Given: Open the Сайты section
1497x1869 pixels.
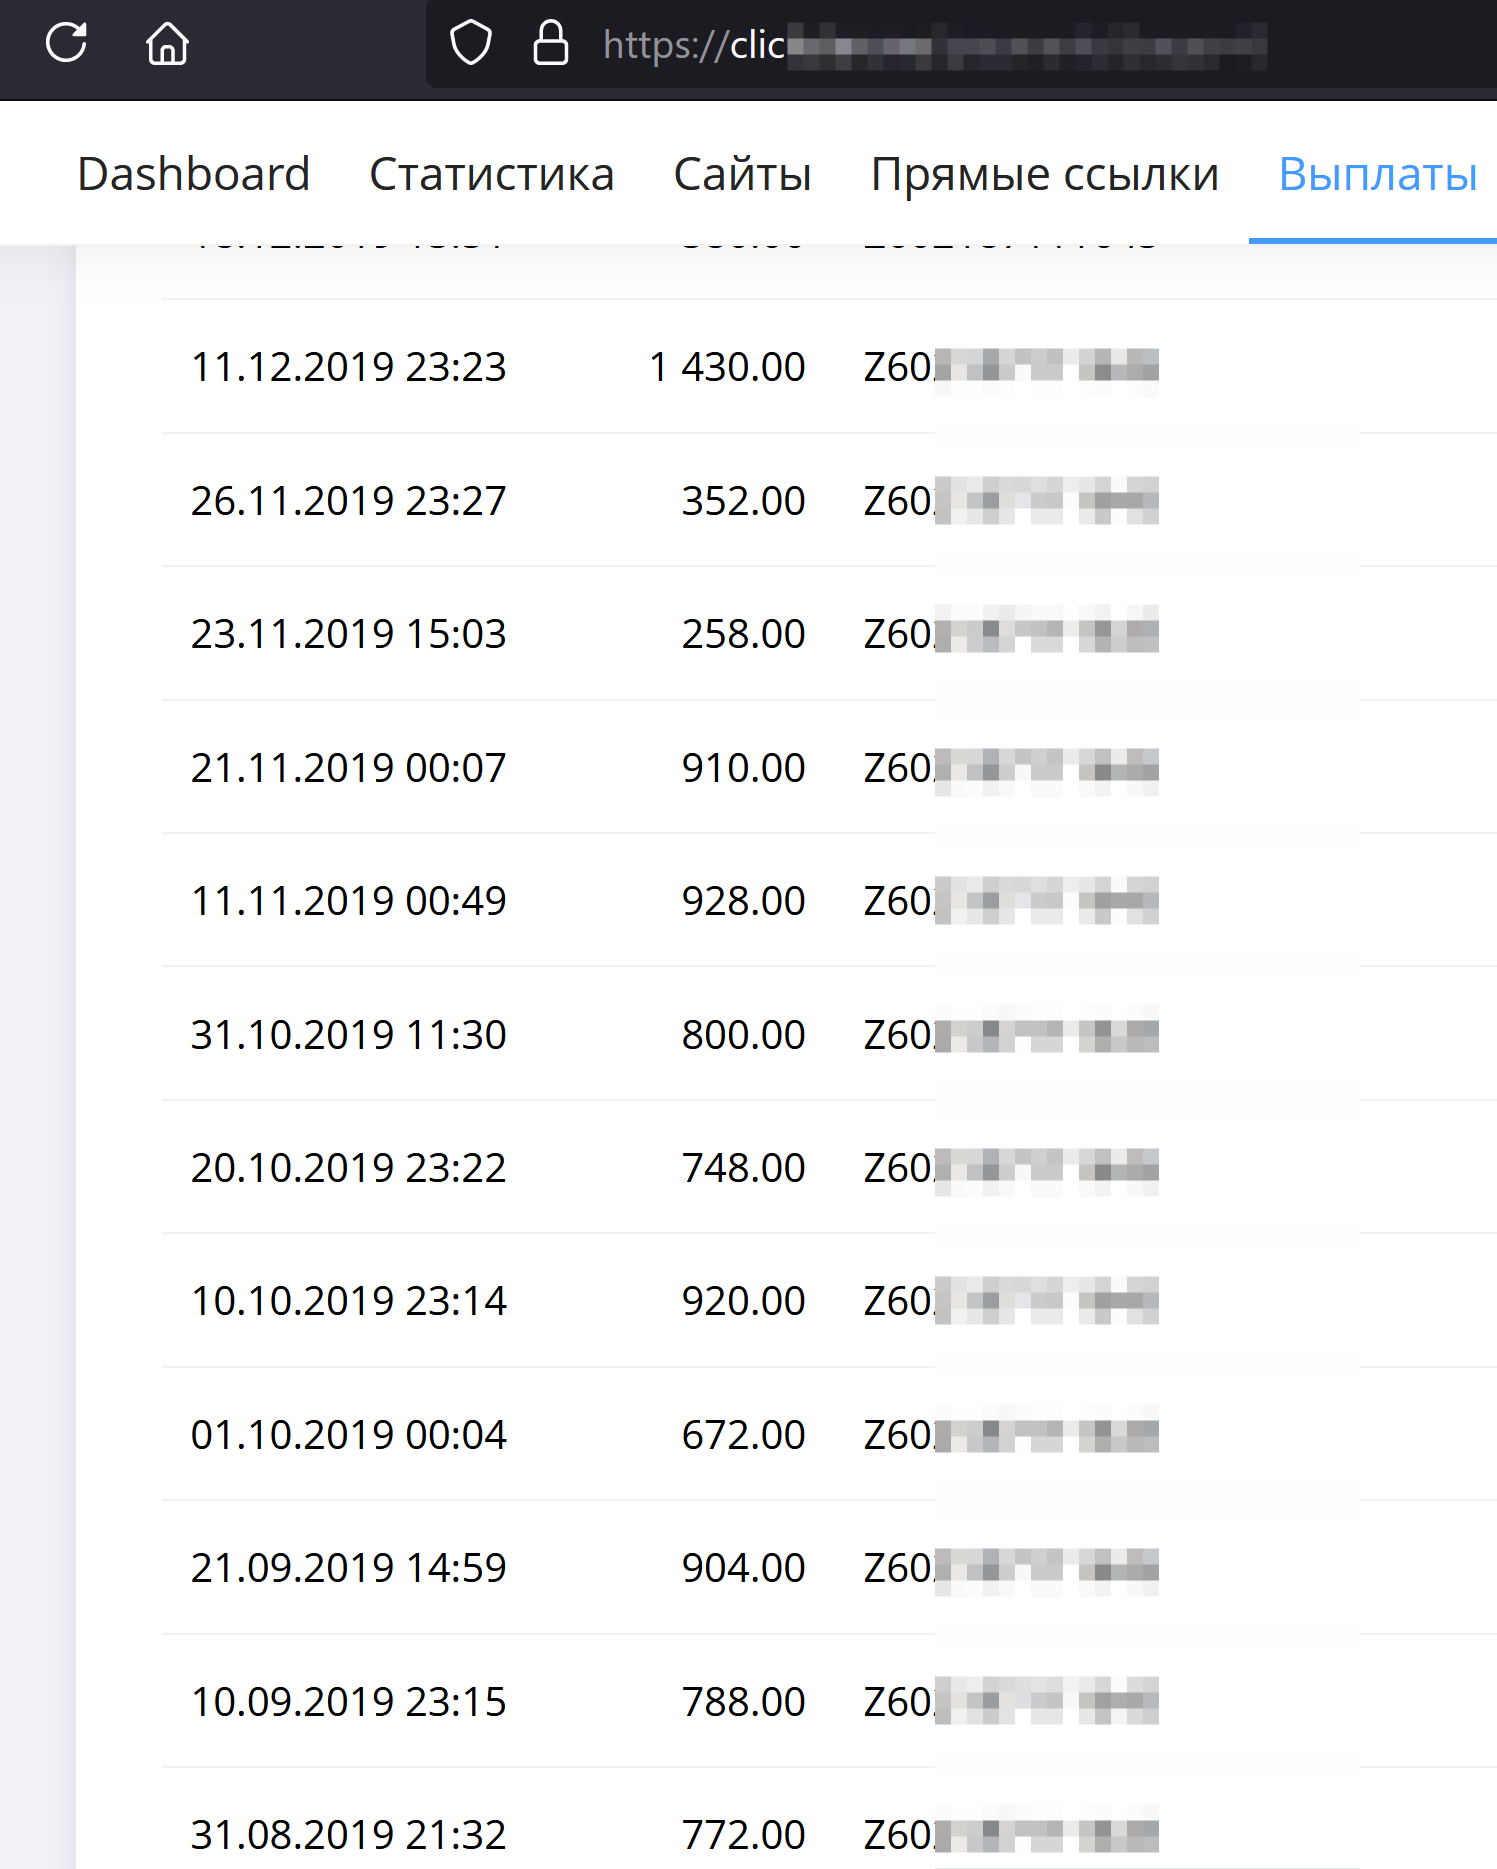Looking at the screenshot, I should [x=742, y=174].
